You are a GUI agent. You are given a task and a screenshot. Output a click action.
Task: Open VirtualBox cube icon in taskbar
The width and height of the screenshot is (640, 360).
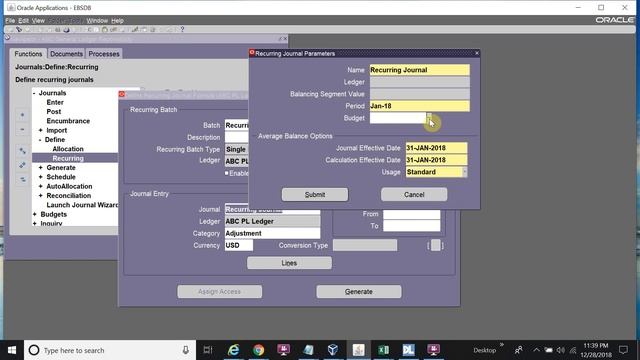pyautogui.click(x=333, y=350)
